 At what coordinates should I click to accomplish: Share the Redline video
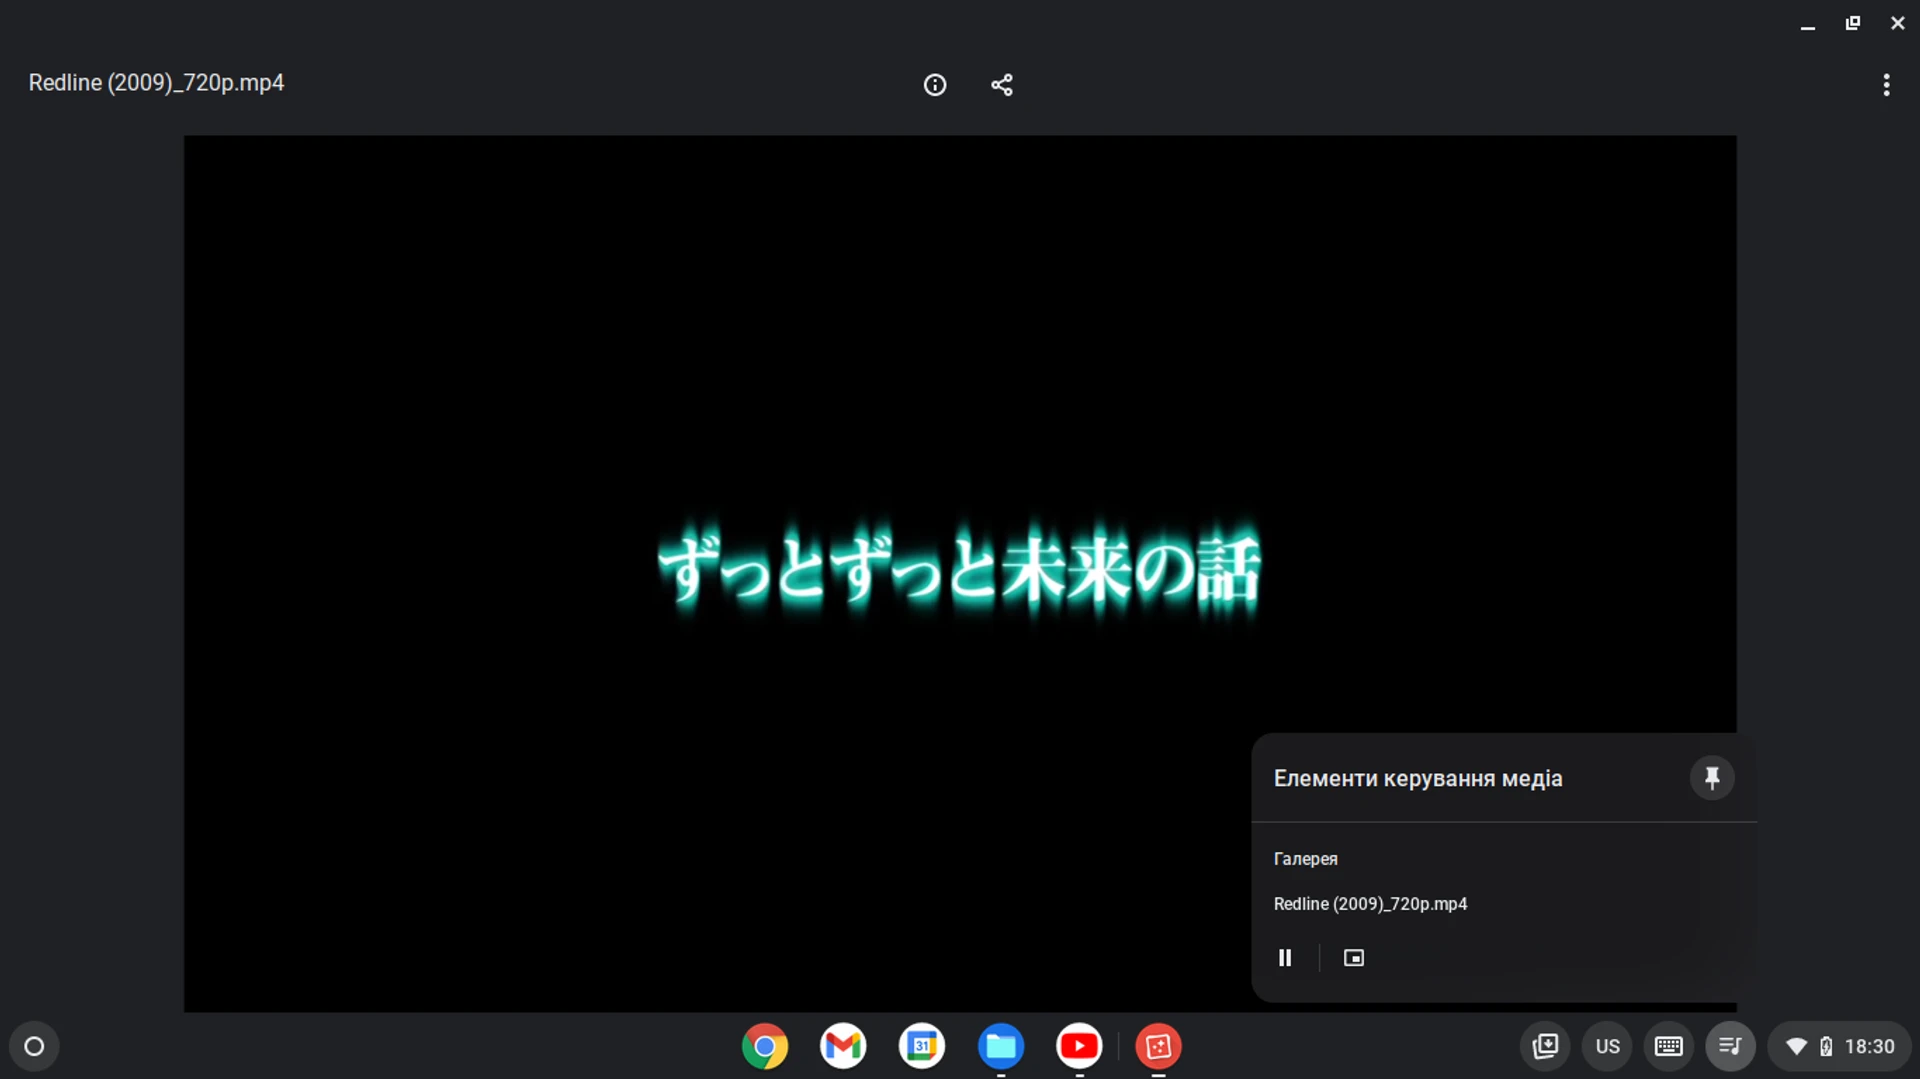point(1002,84)
